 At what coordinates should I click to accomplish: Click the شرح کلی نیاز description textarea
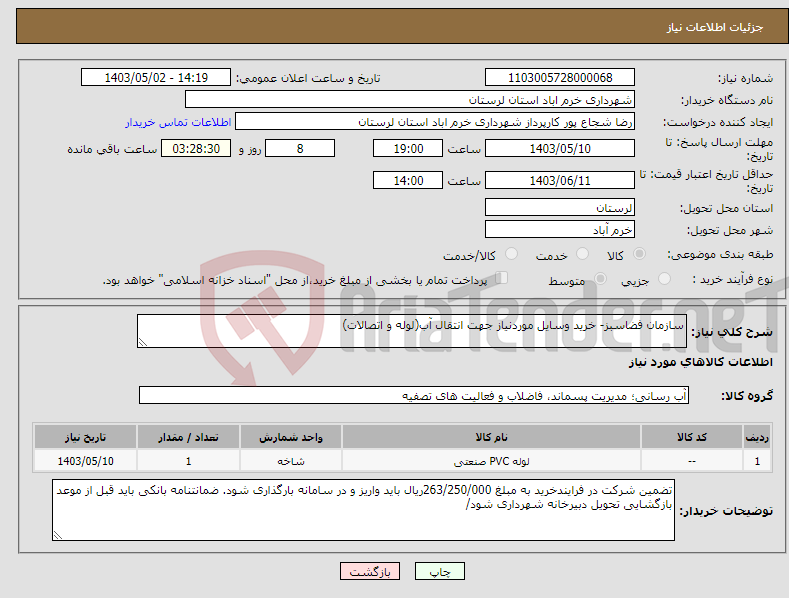(412, 331)
